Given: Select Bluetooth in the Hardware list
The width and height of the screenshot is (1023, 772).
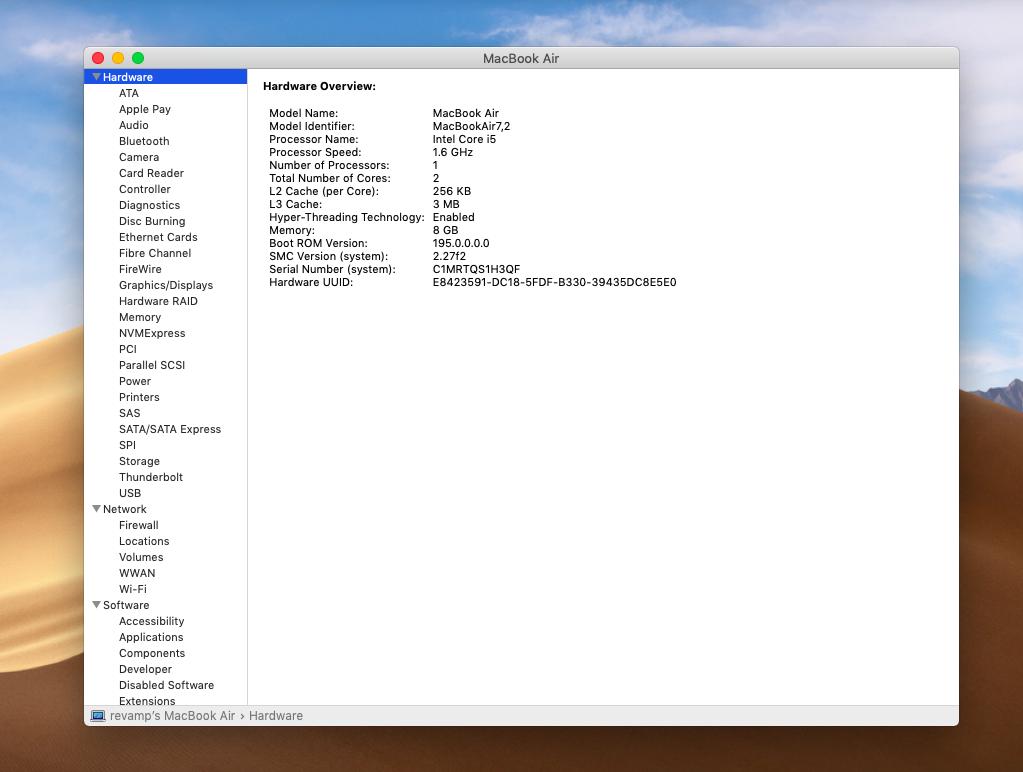Looking at the screenshot, I should point(144,141).
